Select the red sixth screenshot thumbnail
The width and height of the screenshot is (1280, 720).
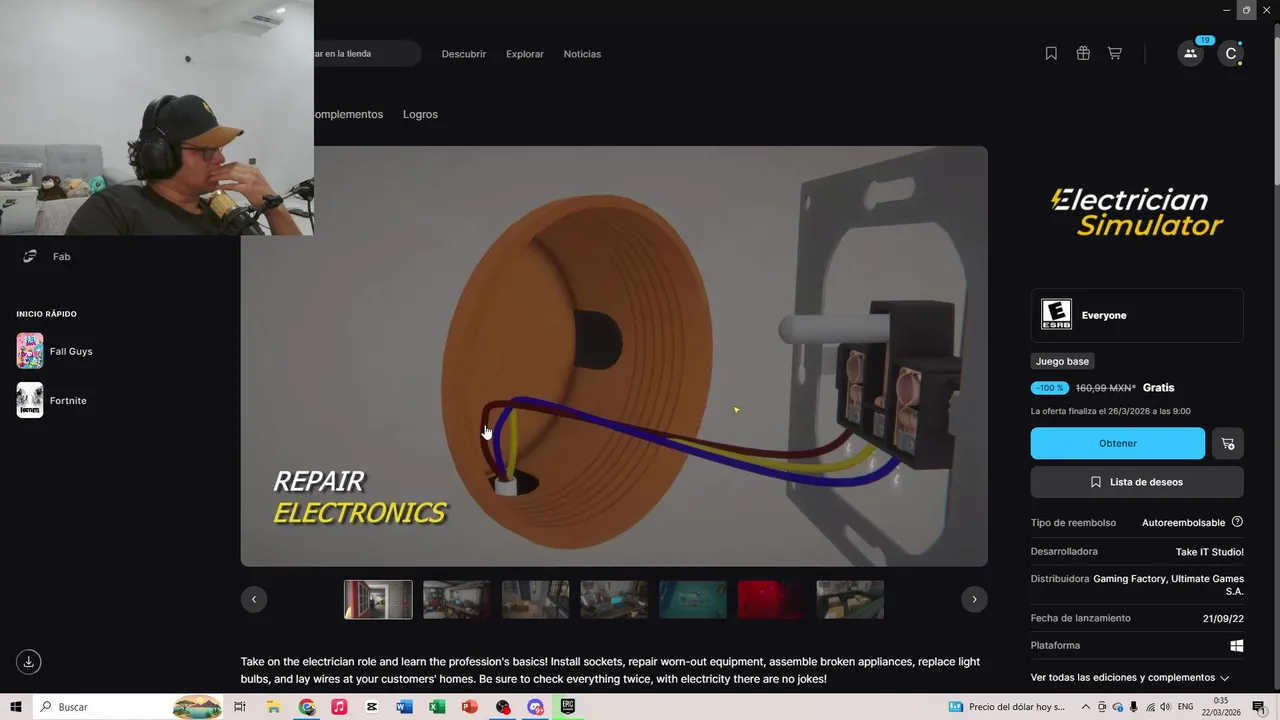point(772,599)
